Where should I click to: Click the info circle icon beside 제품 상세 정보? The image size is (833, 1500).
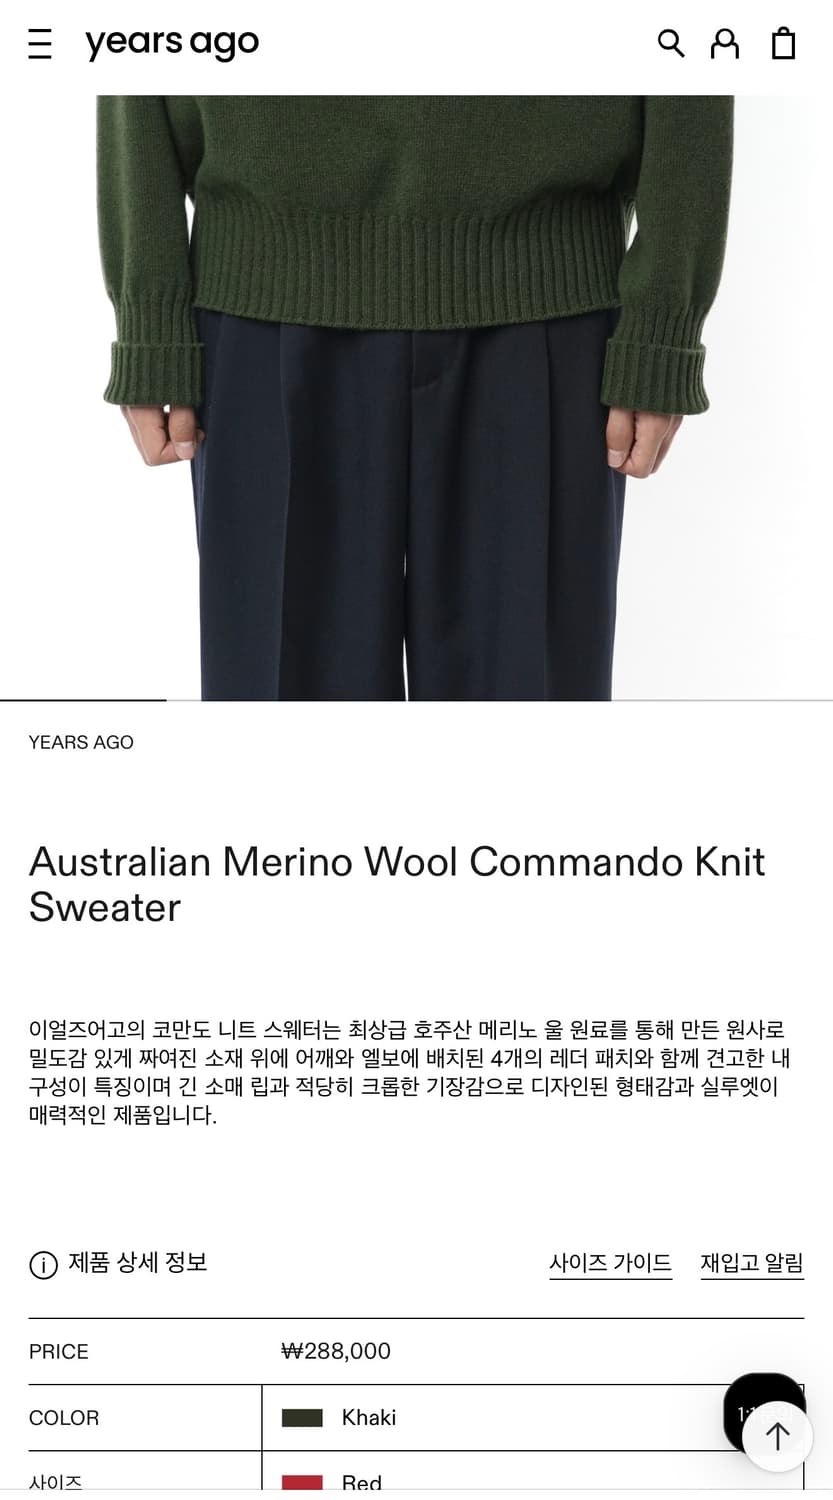pos(43,1265)
